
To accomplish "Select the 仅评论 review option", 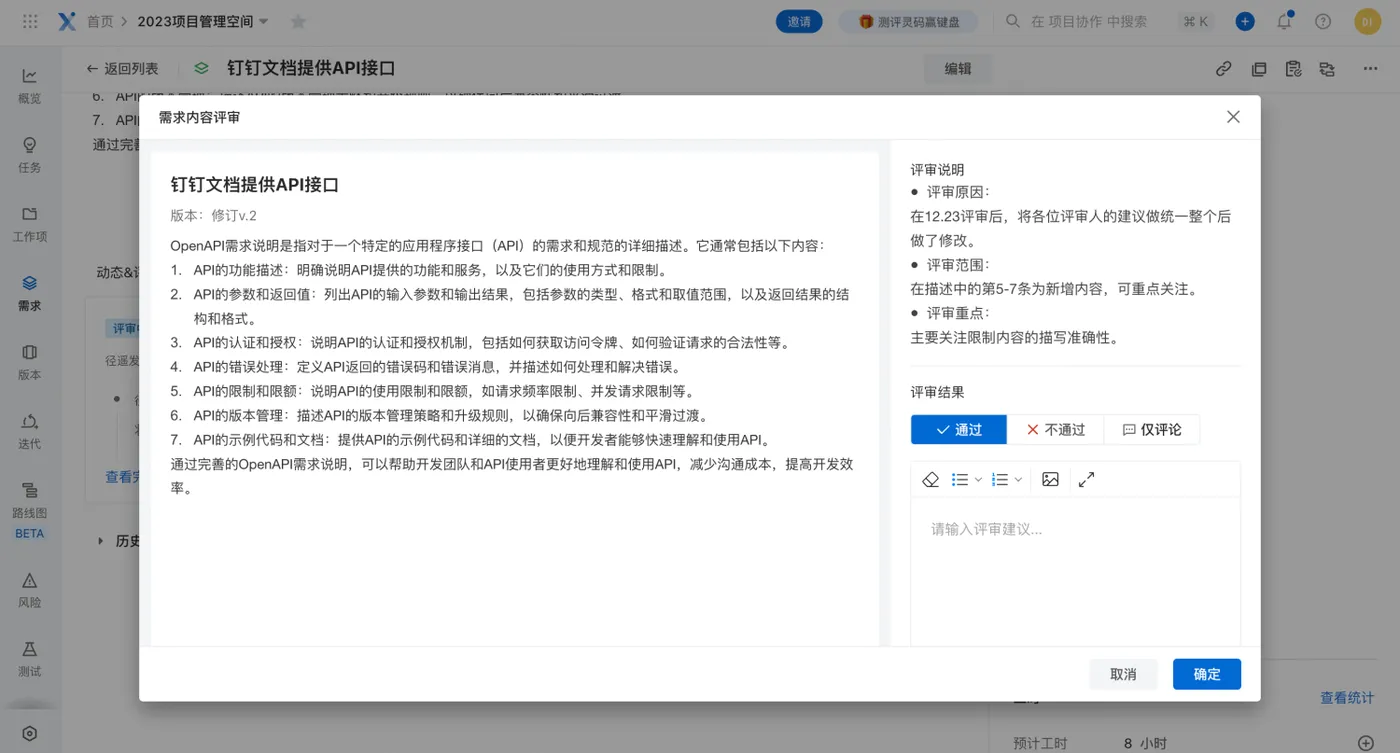I will click(x=1152, y=429).
